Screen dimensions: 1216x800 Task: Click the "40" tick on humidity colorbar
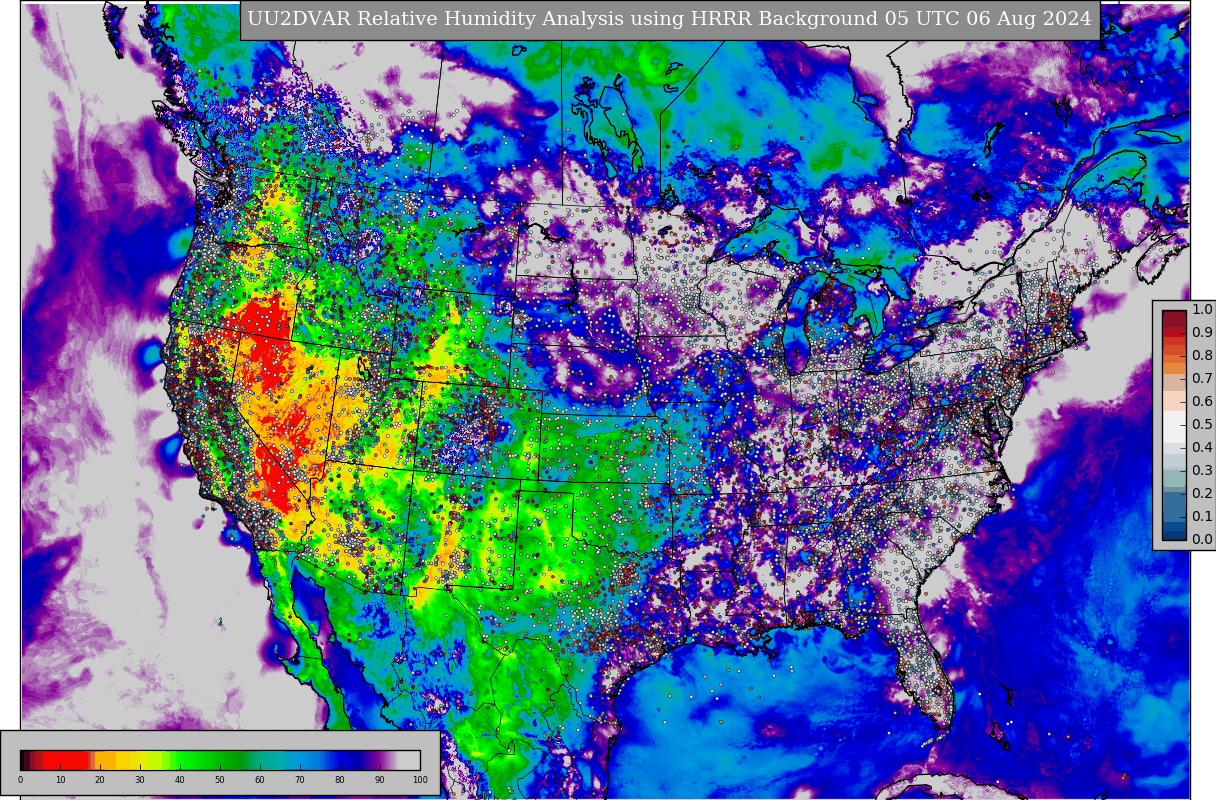coord(180,779)
